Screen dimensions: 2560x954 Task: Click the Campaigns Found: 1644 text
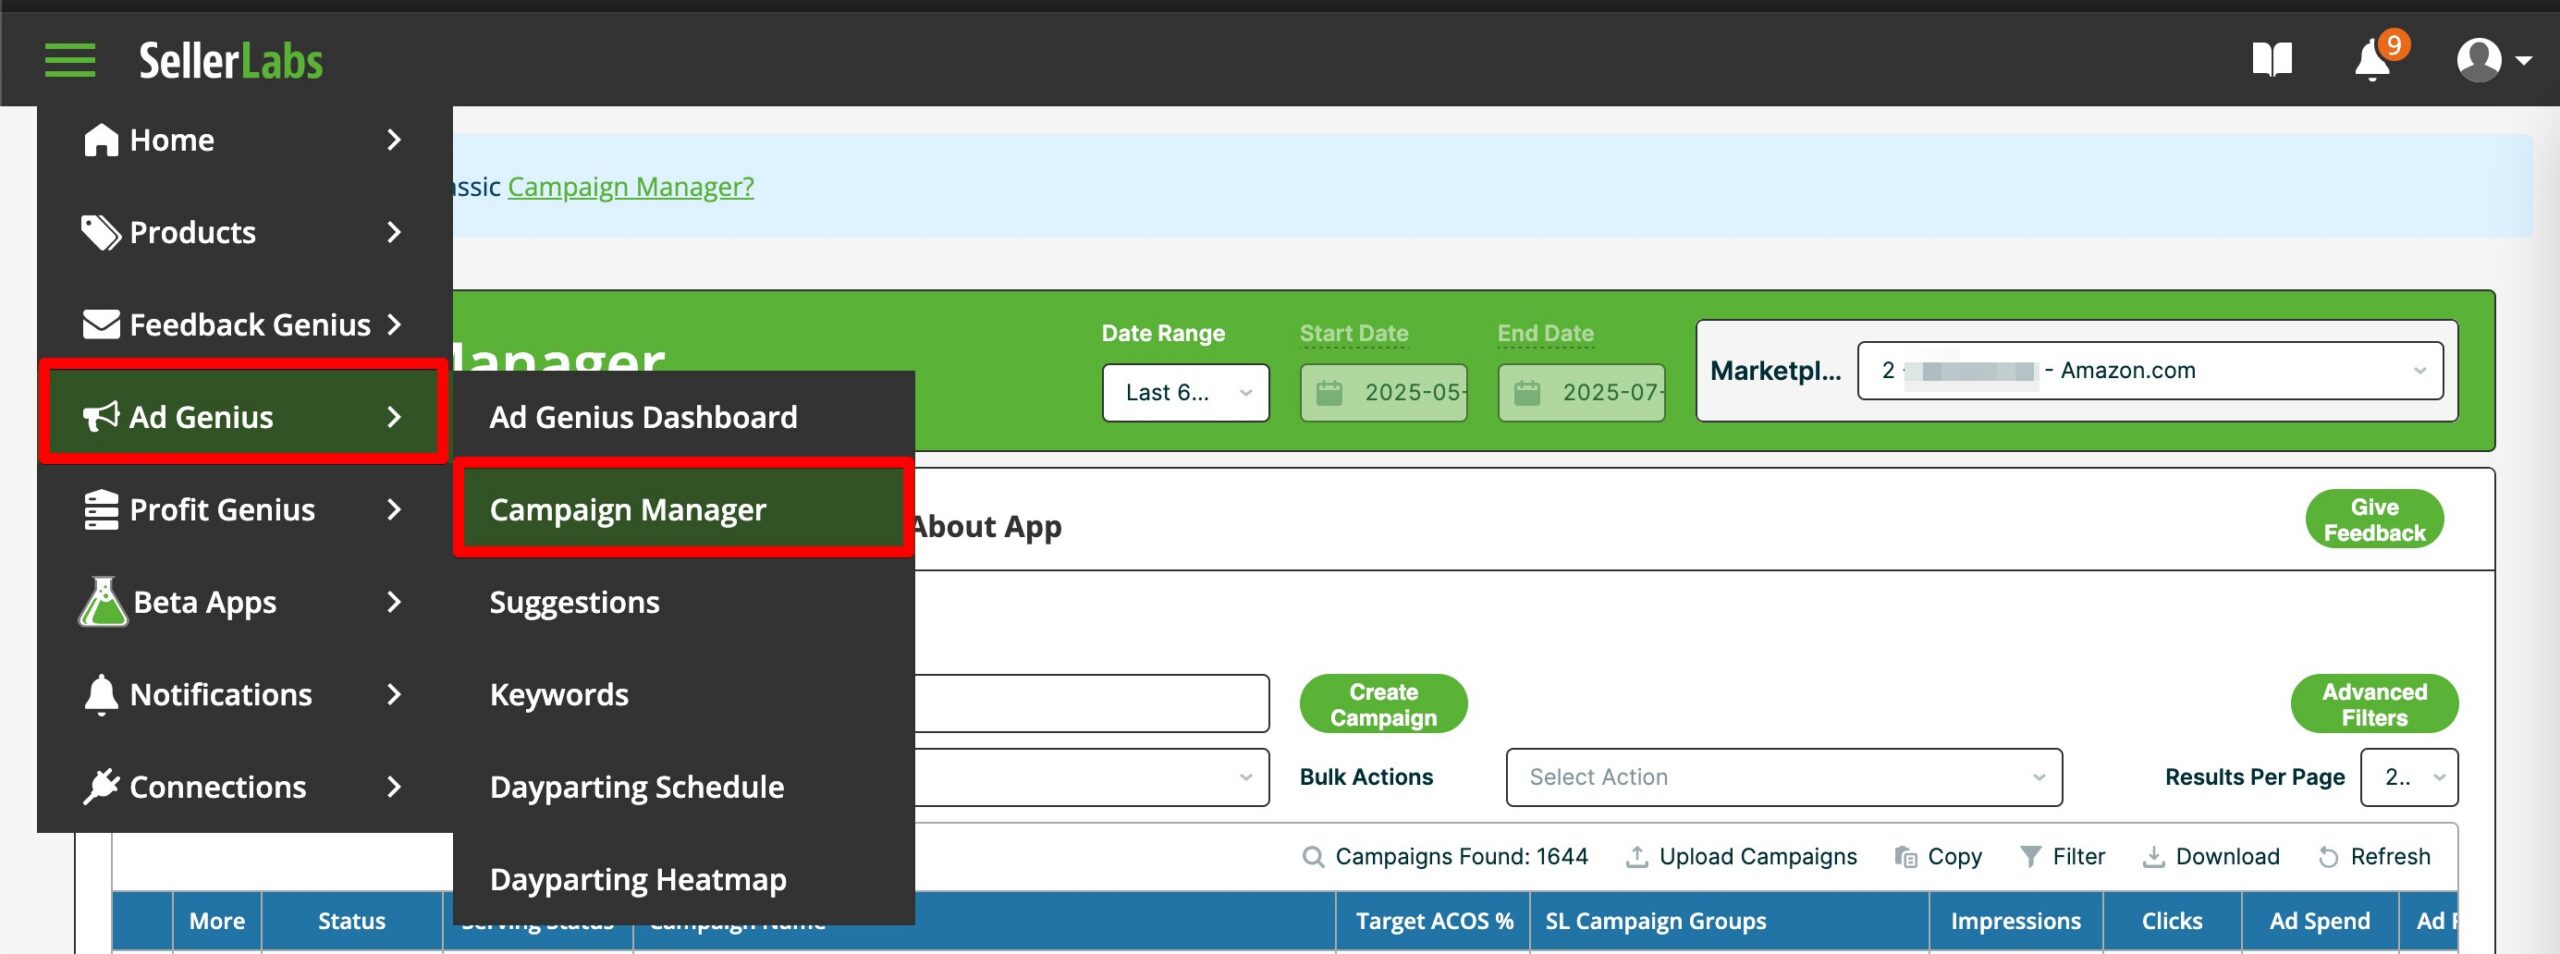pos(1461,857)
